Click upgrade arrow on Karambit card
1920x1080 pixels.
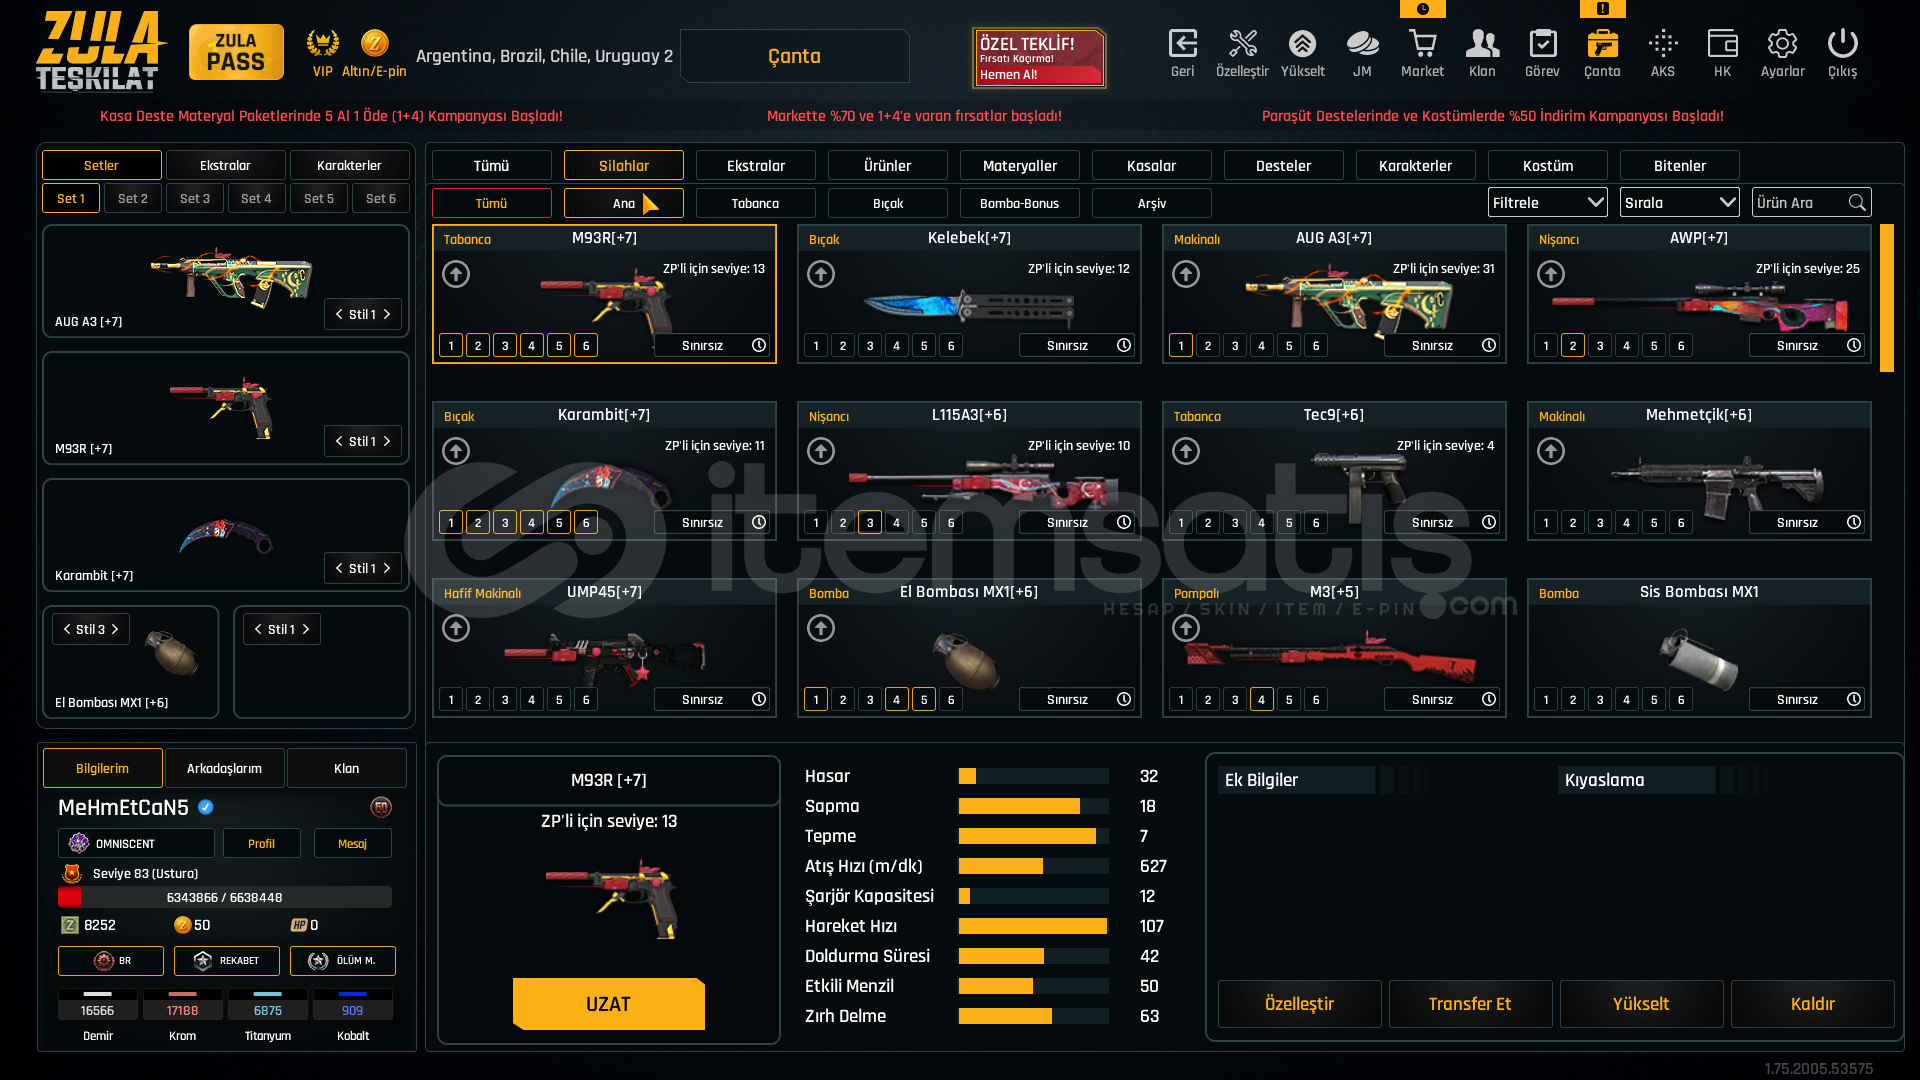[x=456, y=451]
